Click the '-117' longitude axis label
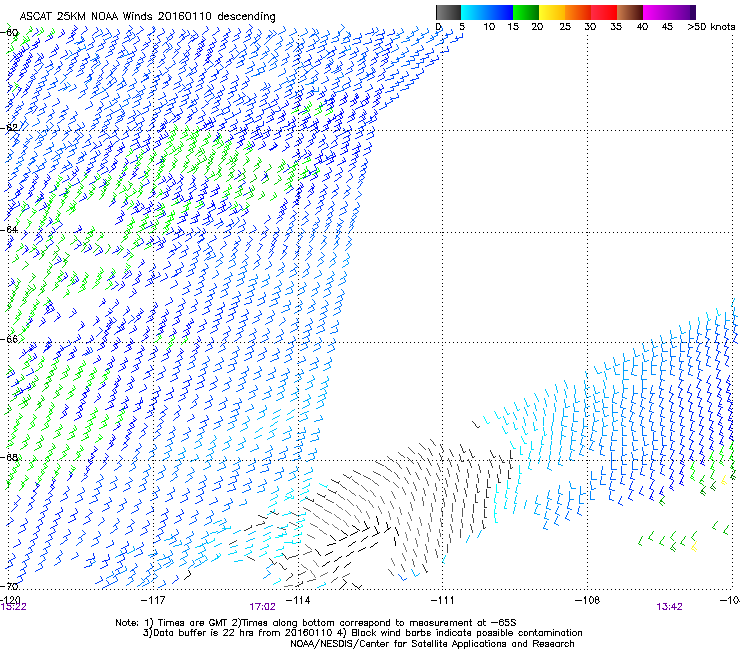The width and height of the screenshot is (740, 650). coord(153,600)
